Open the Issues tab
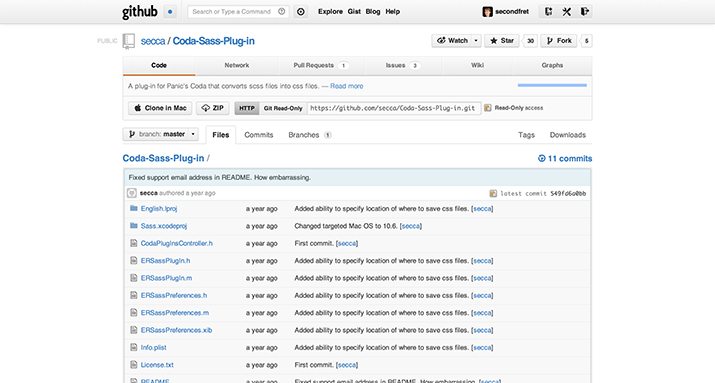 (402, 66)
